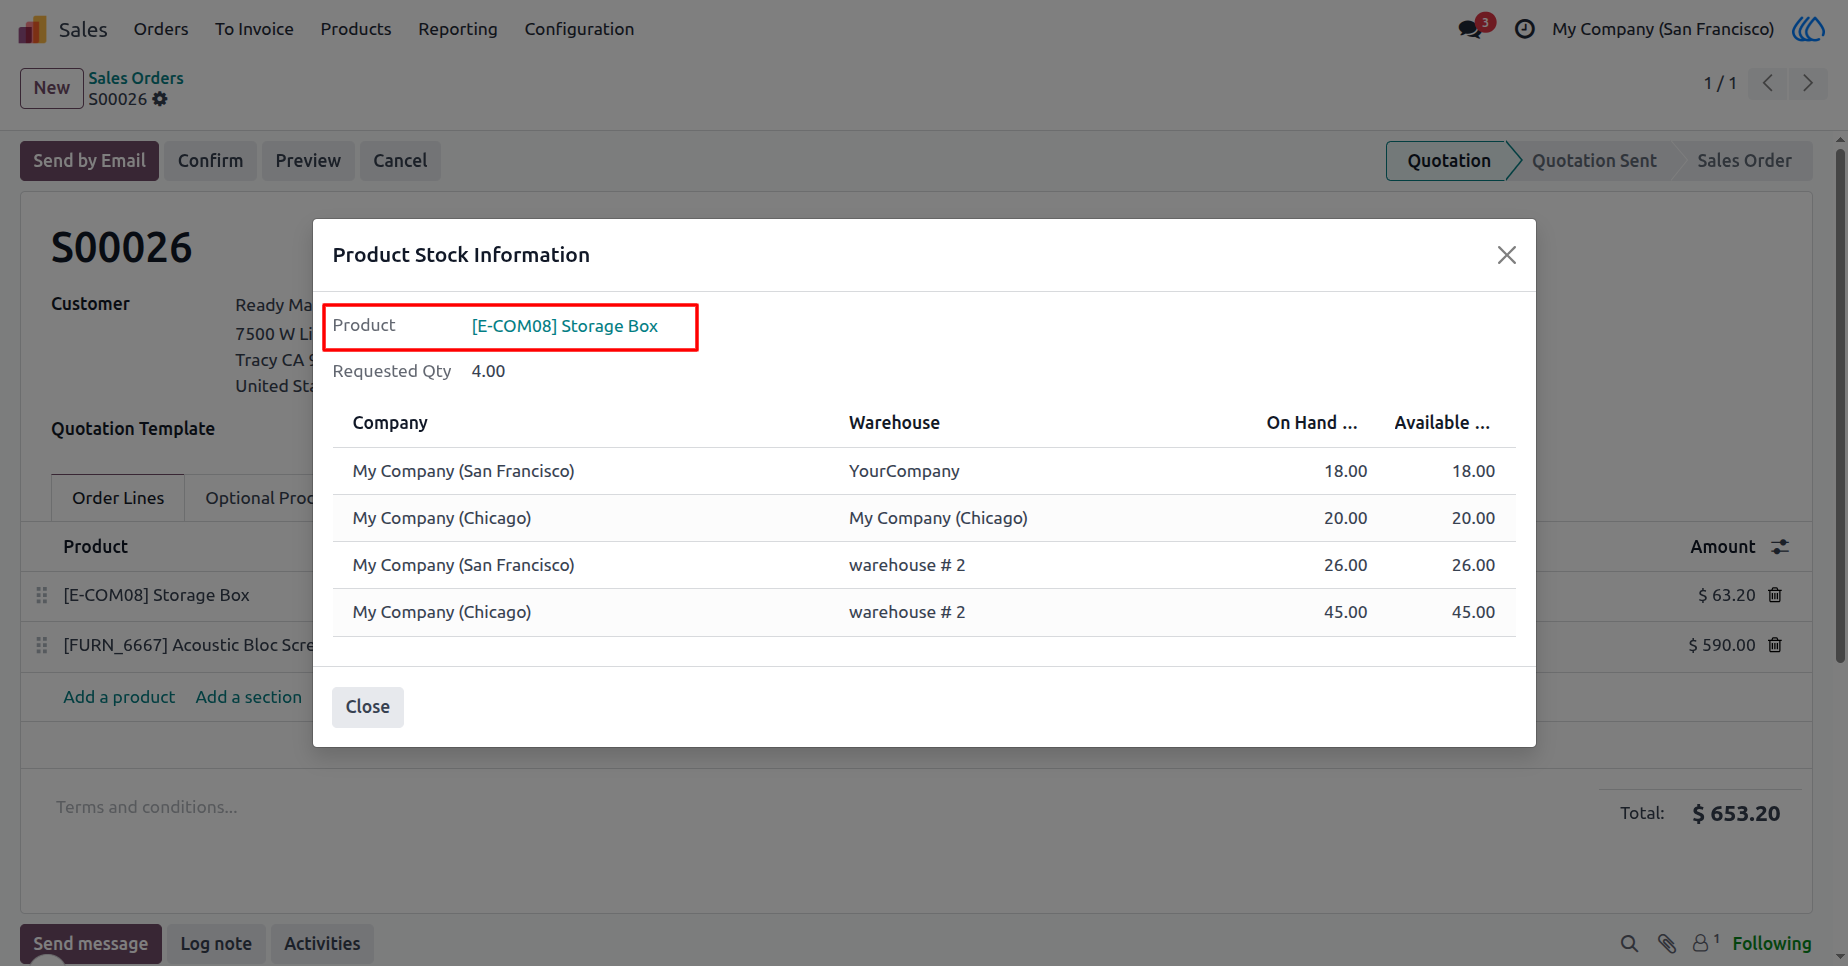Go to Sales Orders breadcrumb
This screenshot has width=1848, height=966.
point(136,78)
